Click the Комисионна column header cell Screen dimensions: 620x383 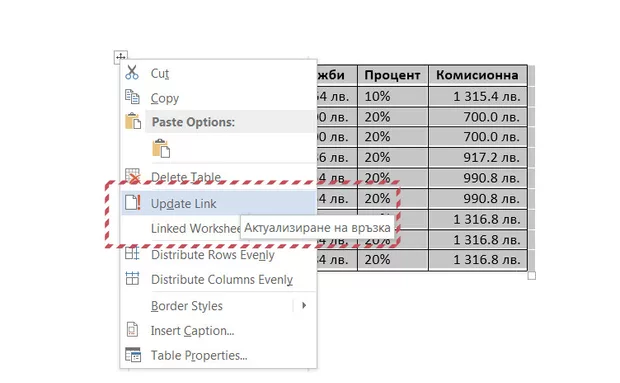click(478, 75)
